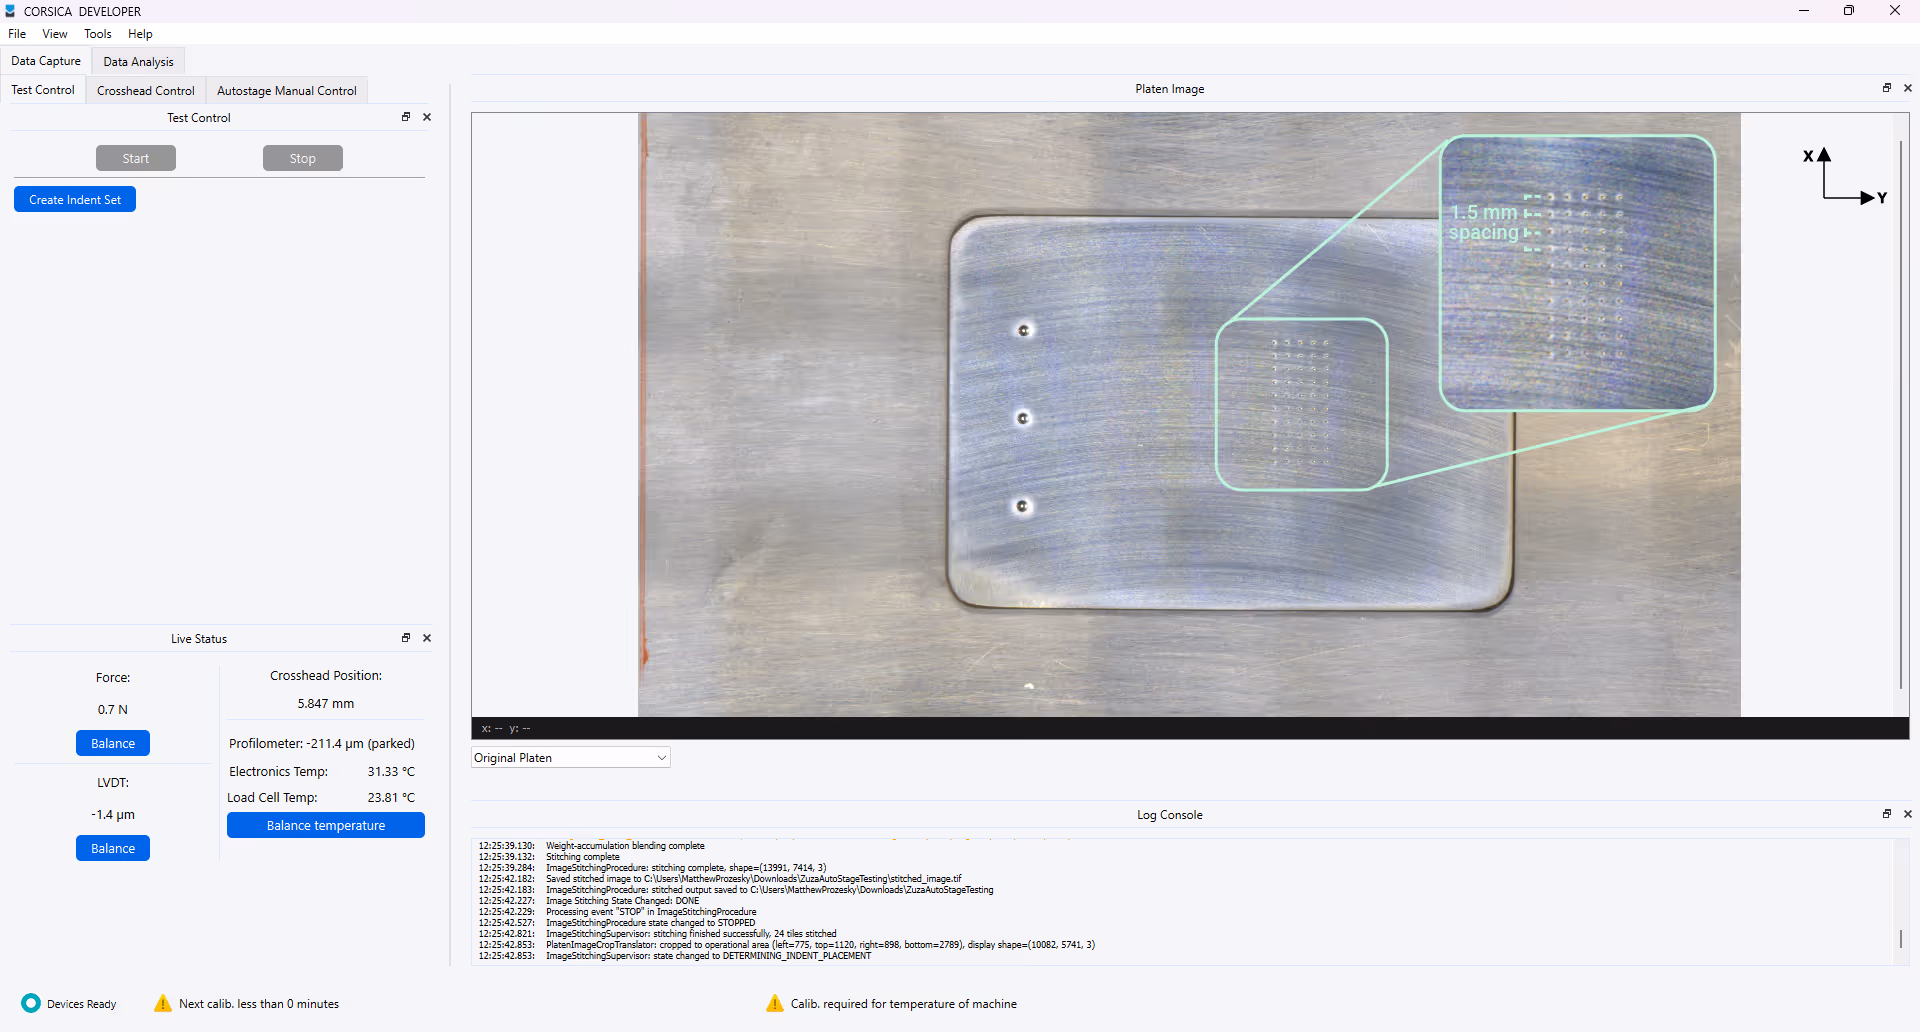
Task: Click the 'x: -- y: --' coordinate readout
Action: [506, 728]
